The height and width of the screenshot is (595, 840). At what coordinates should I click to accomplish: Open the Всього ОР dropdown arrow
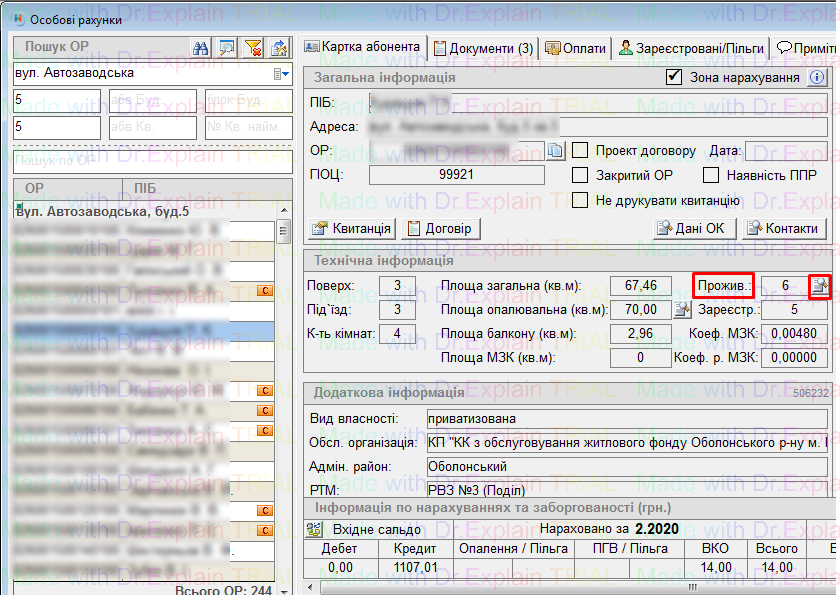tap(283, 590)
